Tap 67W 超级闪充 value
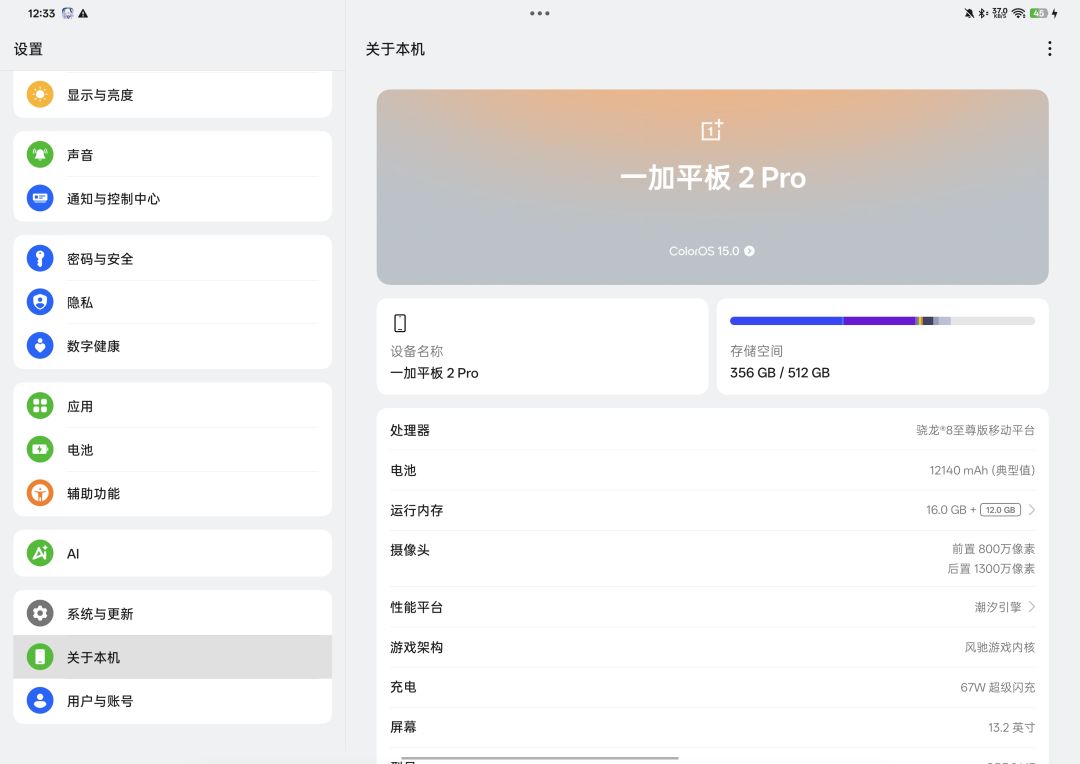Screen dimensions: 1080x764 tap(997, 687)
